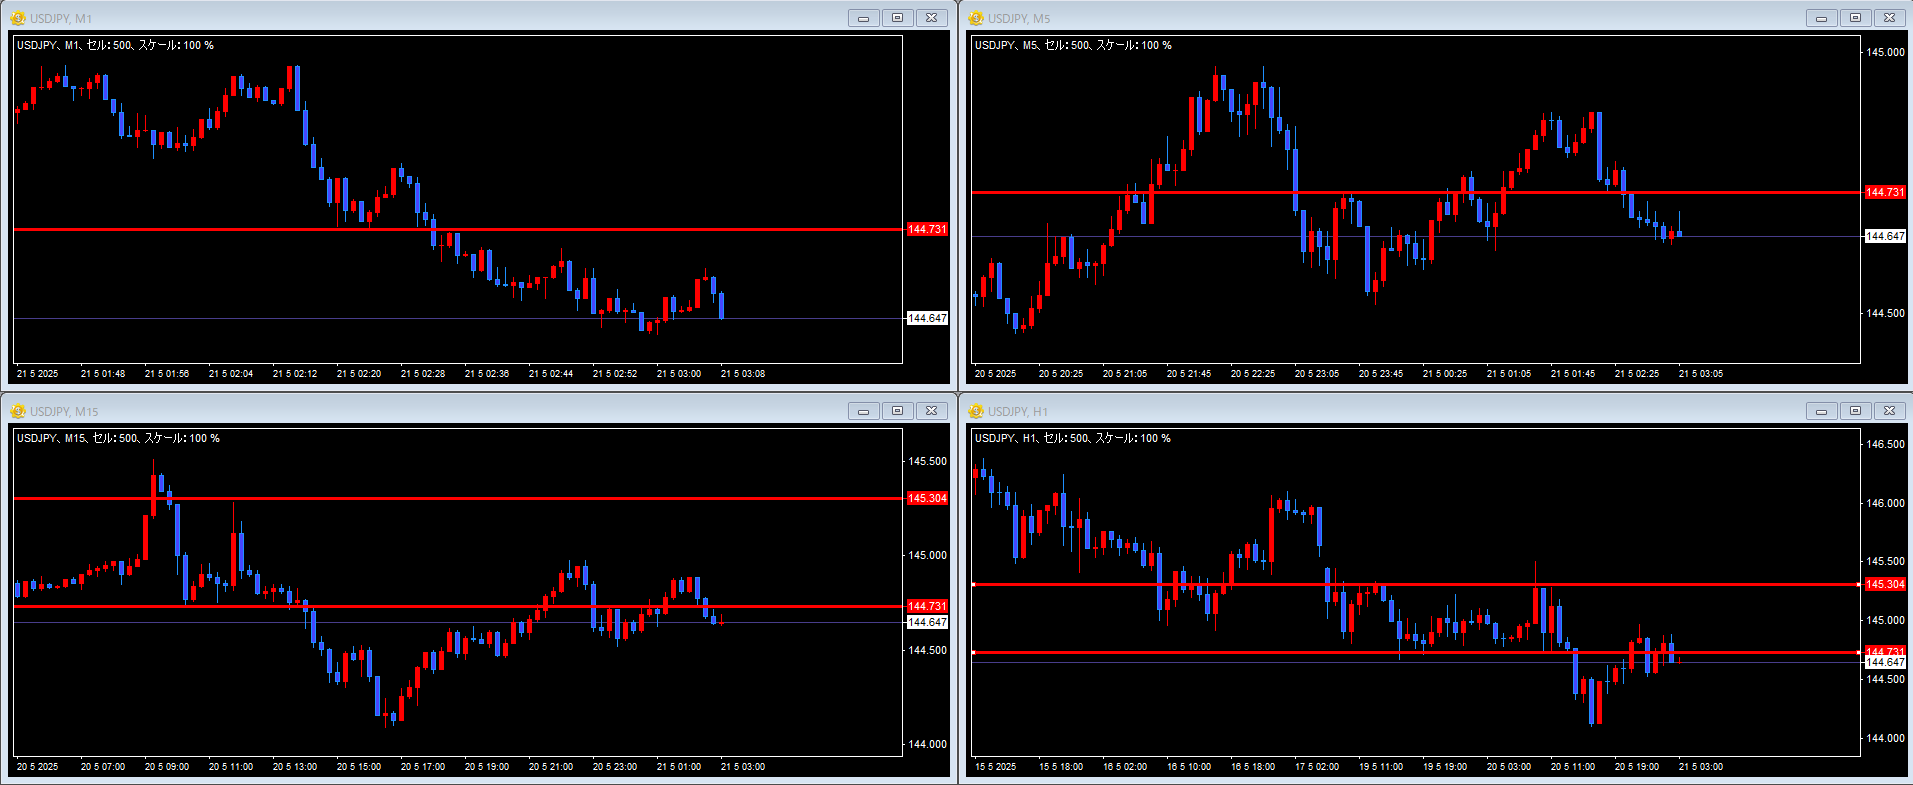Click the 146.000 price label on H1 axis
Image resolution: width=1913 pixels, height=785 pixels.
1885,503
